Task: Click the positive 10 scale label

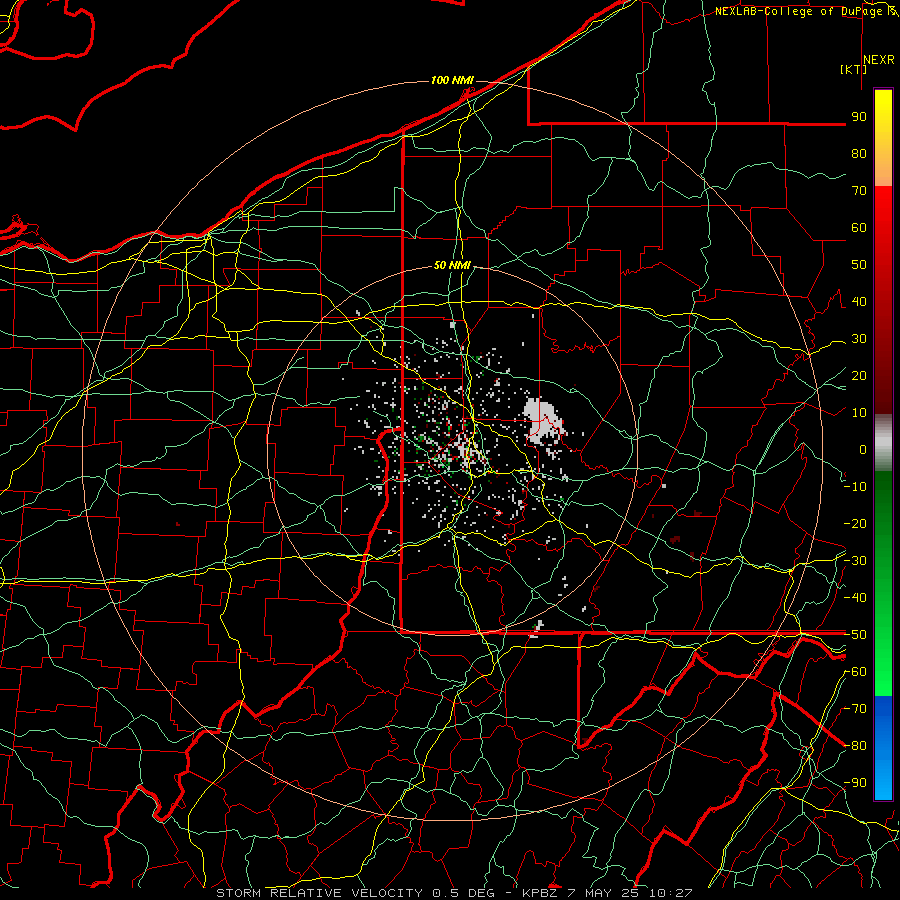Action: (859, 413)
